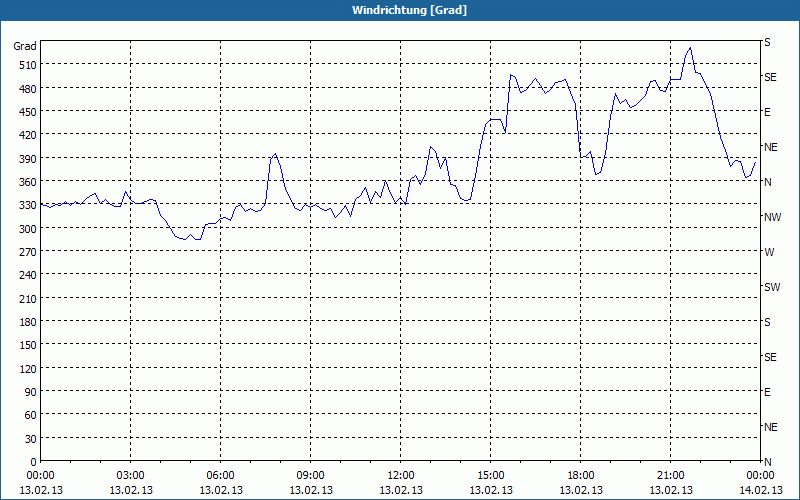The height and width of the screenshot is (500, 800).
Task: Click the 'Windrichtung [Grad]' chart title
Action: pyautogui.click(x=409, y=10)
